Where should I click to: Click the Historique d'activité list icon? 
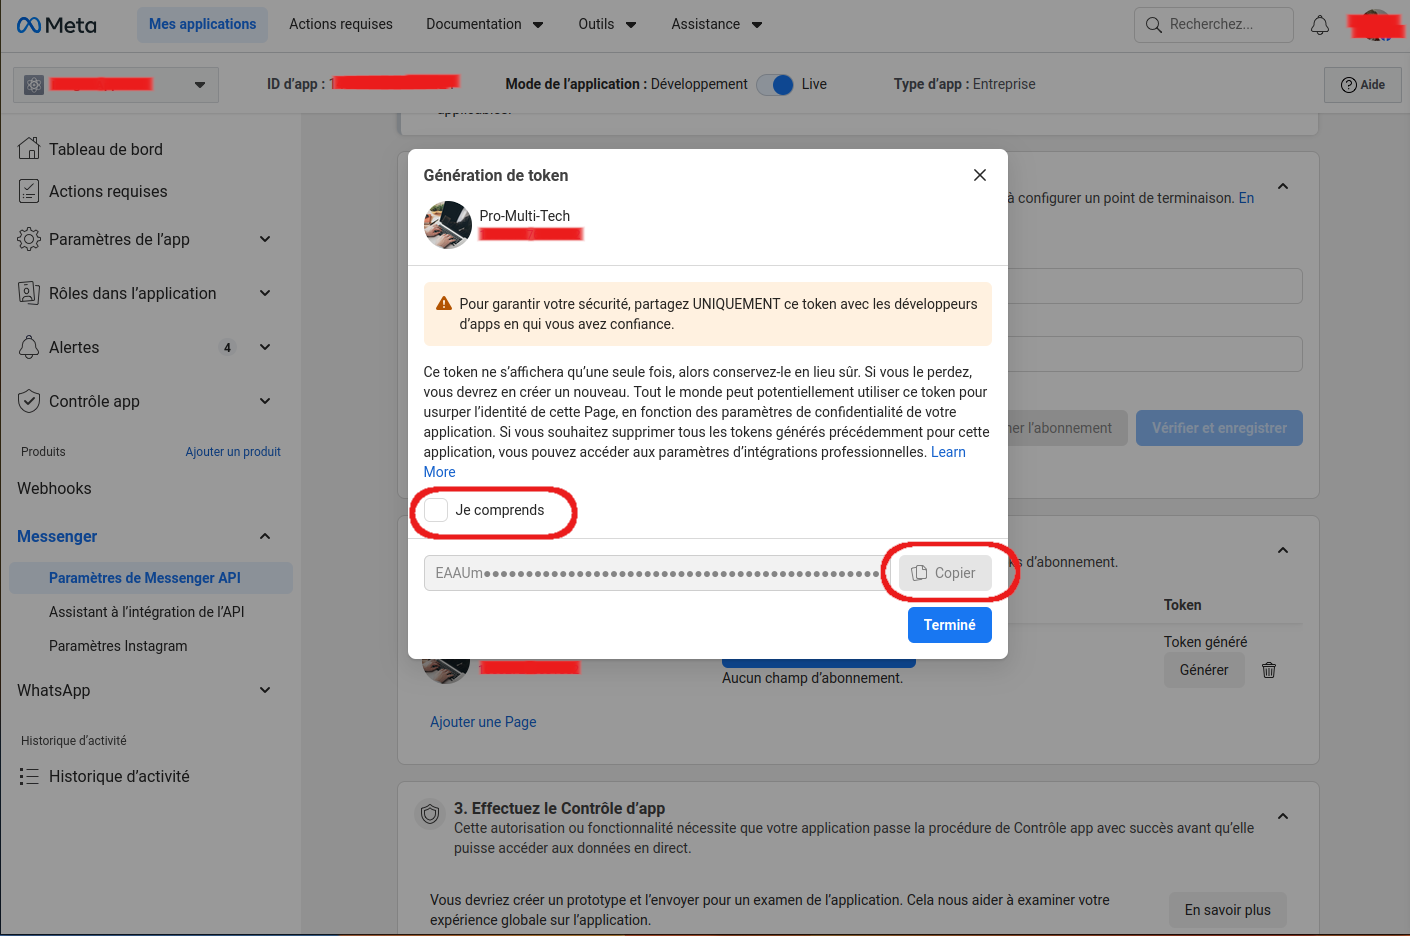point(29,776)
